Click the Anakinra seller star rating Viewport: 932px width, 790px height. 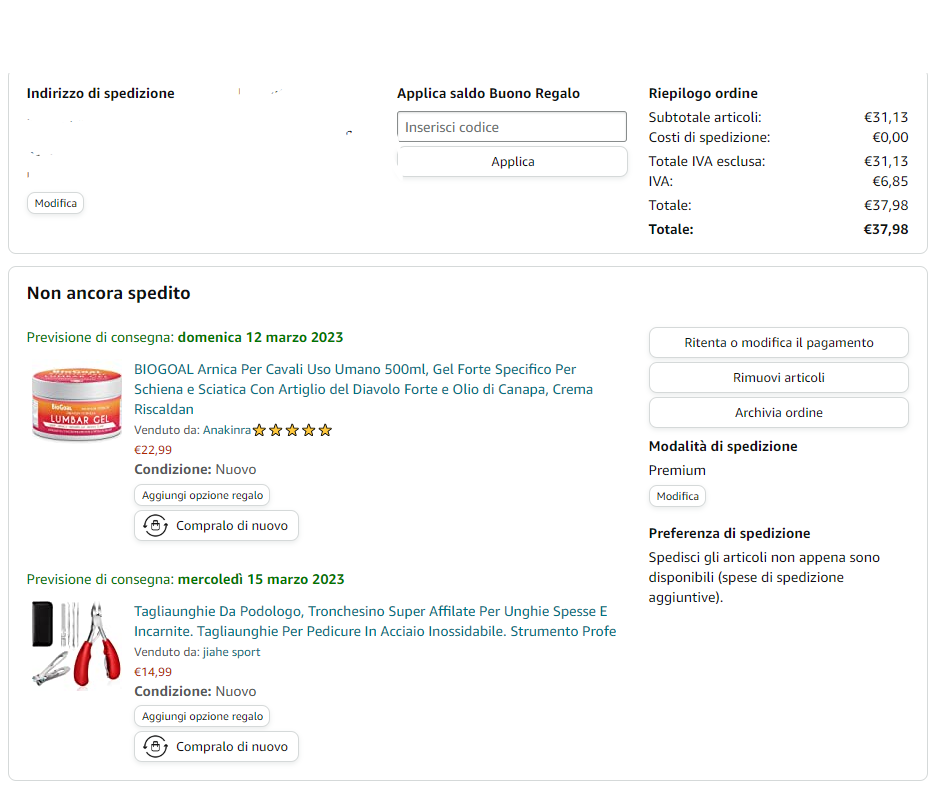click(292, 431)
